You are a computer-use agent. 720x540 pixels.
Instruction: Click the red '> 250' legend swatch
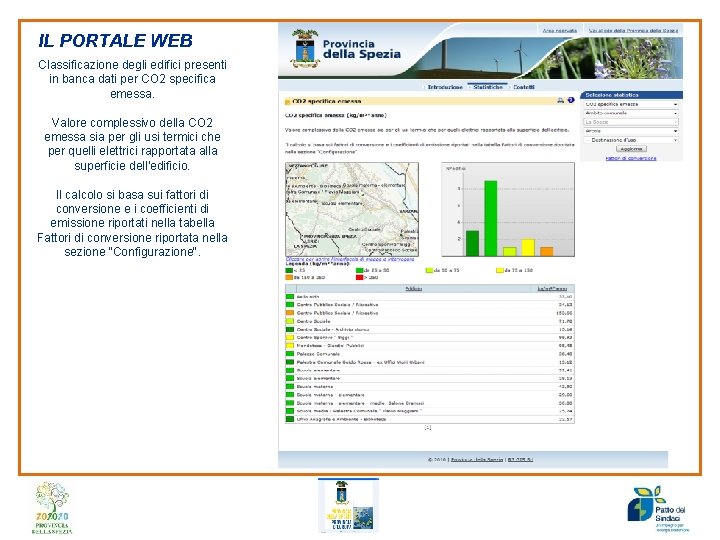pos(360,277)
